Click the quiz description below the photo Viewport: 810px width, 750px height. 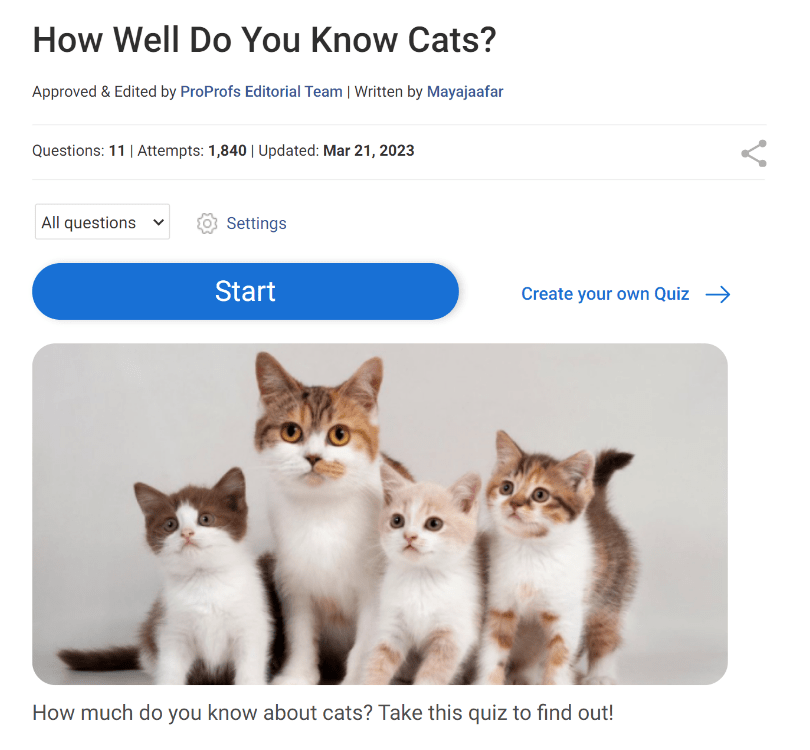pyautogui.click(x=322, y=713)
